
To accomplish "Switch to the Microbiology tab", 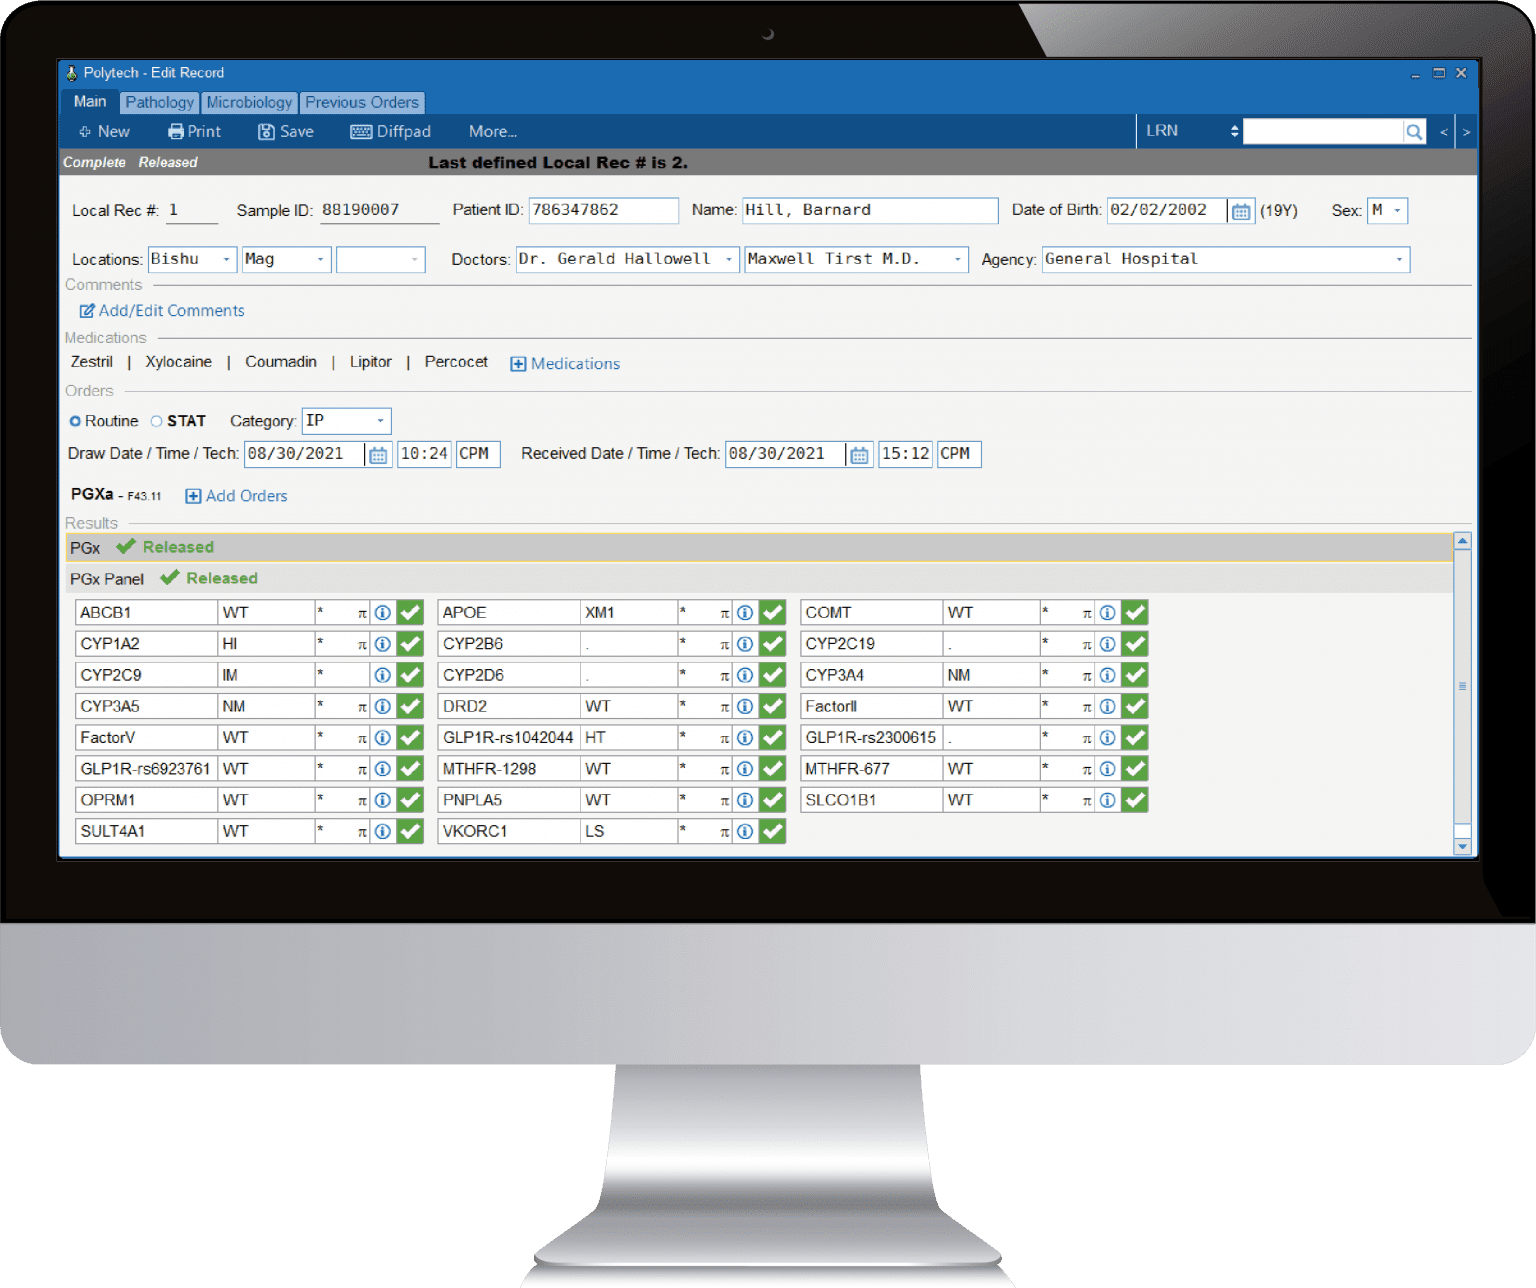I will tap(249, 102).
